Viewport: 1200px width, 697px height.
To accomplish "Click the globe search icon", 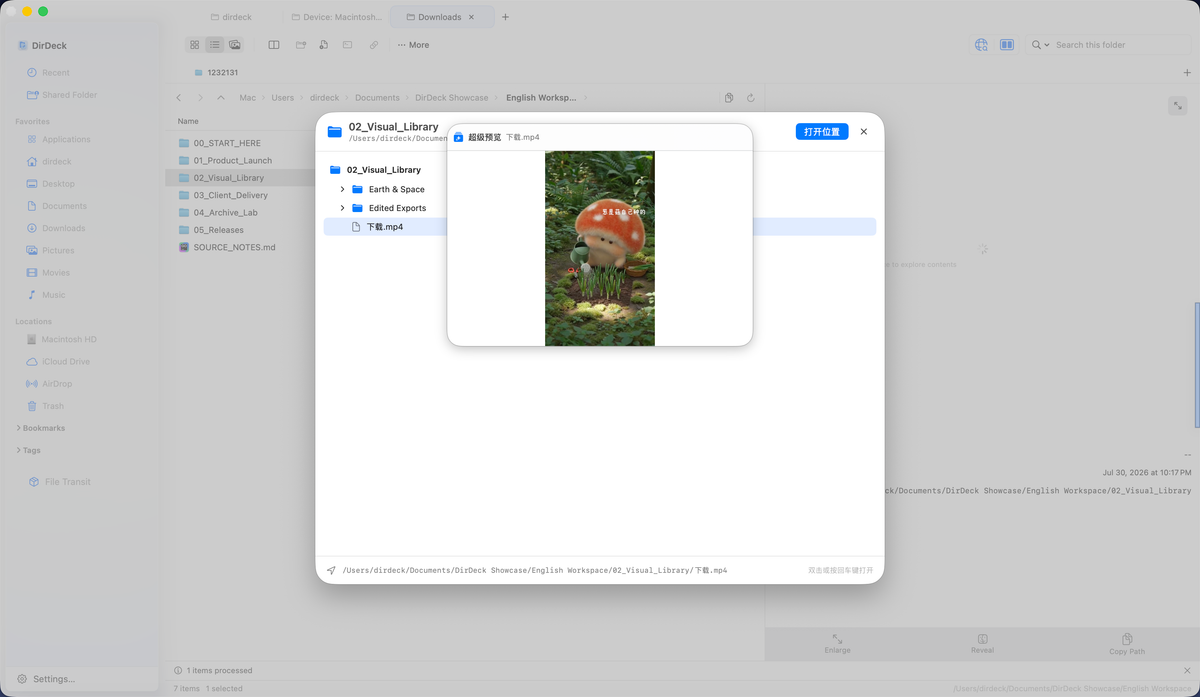I will click(x=981, y=45).
